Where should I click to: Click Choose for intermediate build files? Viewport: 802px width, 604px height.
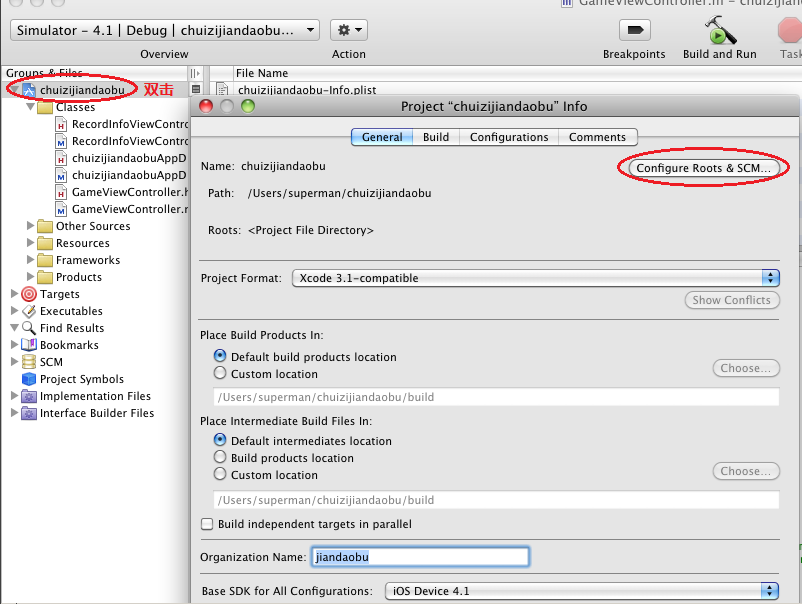(x=746, y=471)
